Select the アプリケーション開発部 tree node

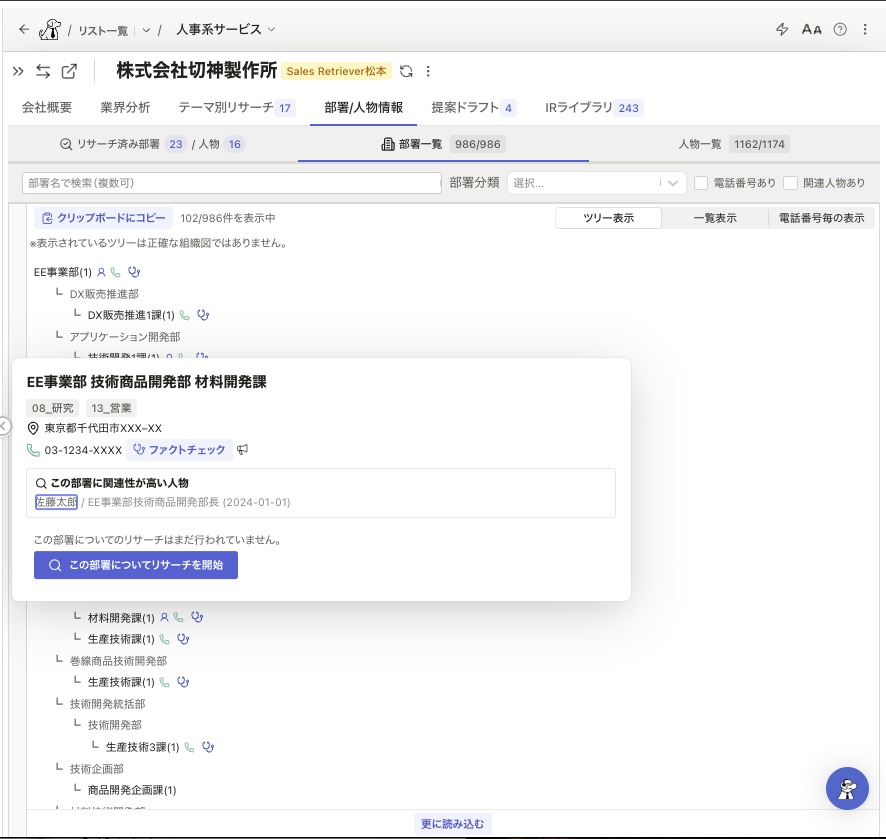(125, 337)
